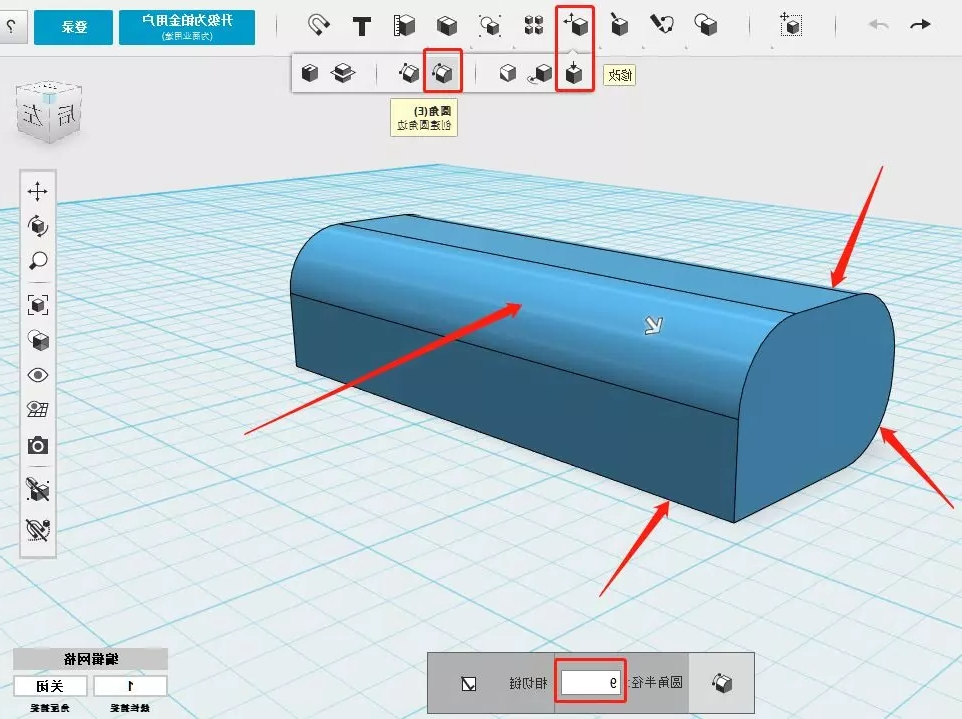Toggle grid visibility icon in navigation bar
This screenshot has width=962, height=719.
pos(37,409)
